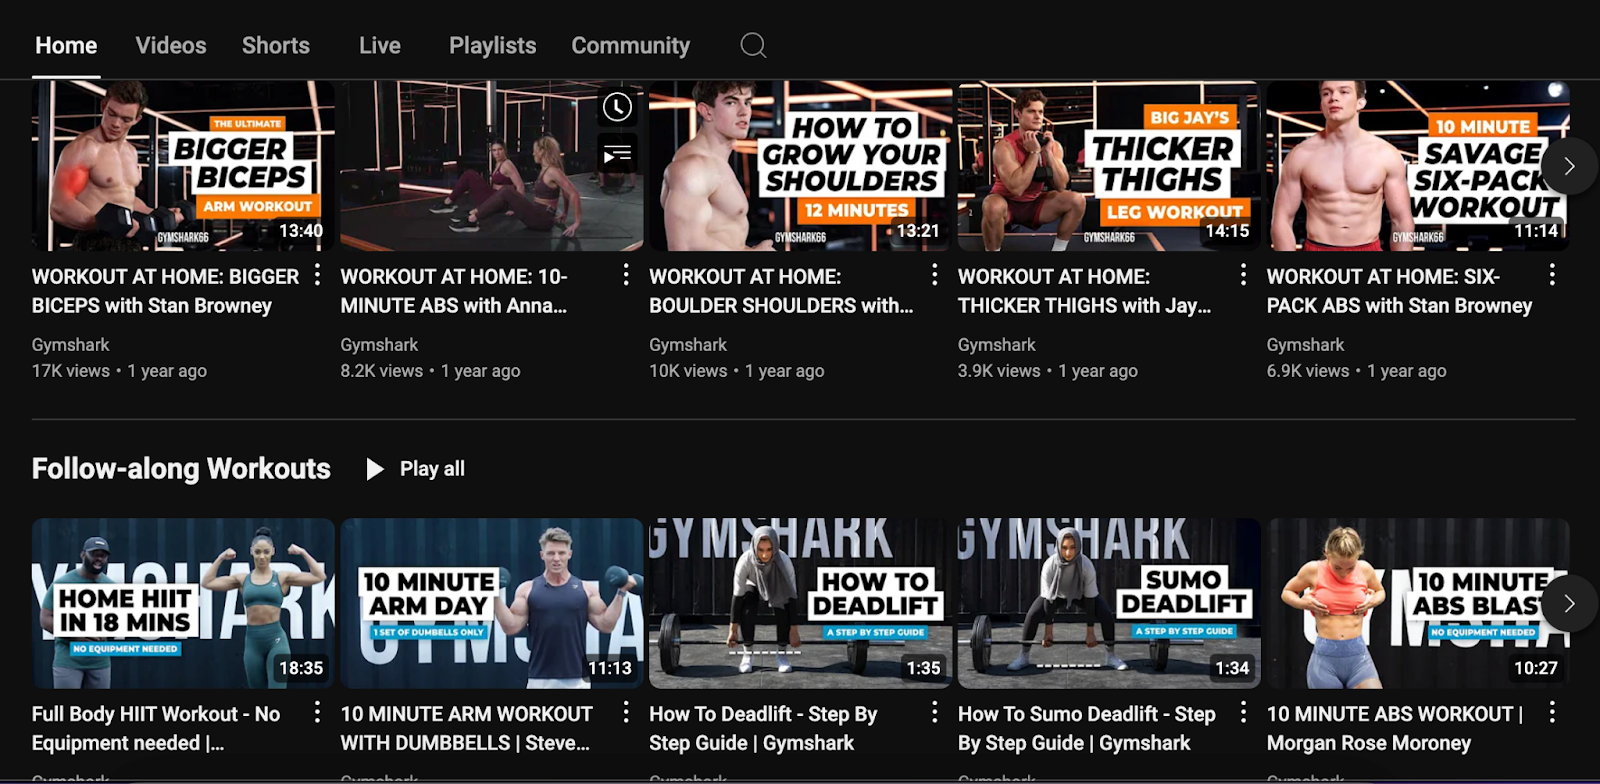Screen dimensions: 1600x784
Task: Play the How To Deadlift thumbnail
Action: tap(800, 603)
